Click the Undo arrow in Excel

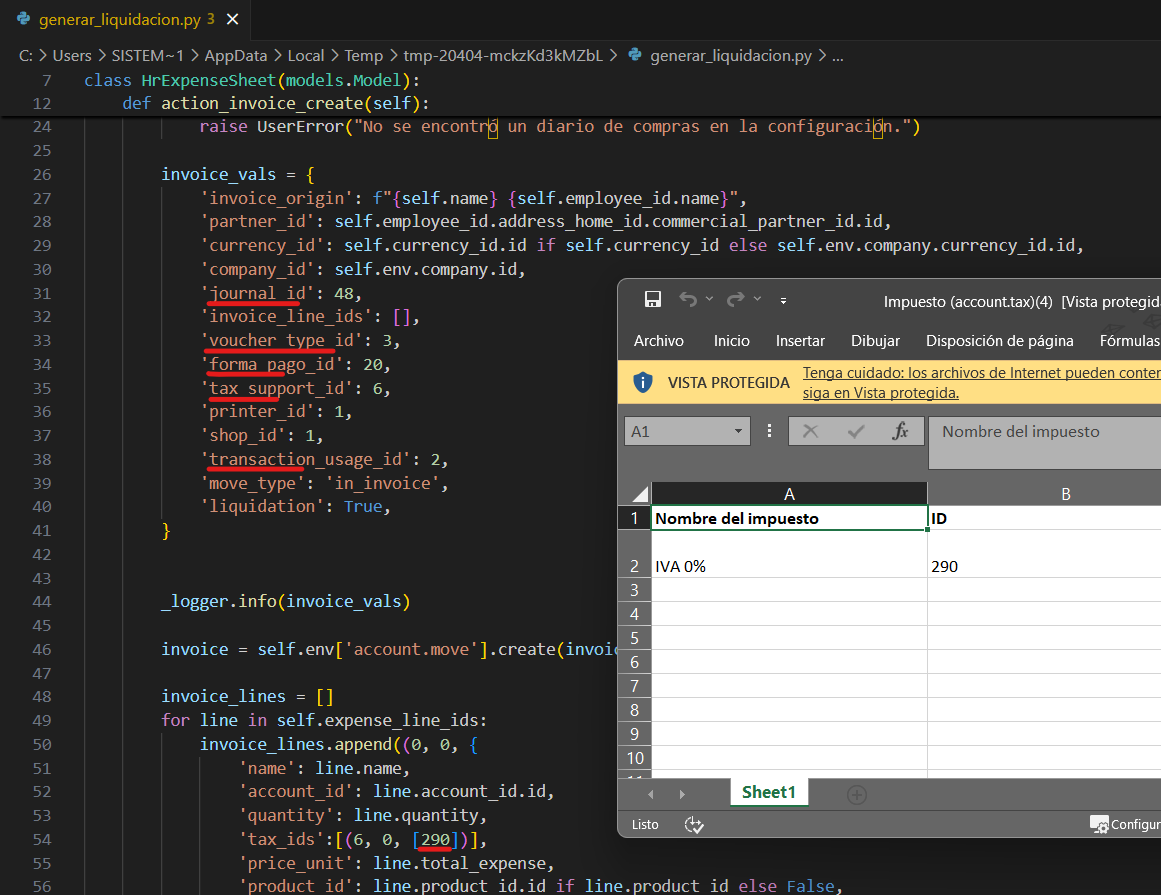[688, 300]
